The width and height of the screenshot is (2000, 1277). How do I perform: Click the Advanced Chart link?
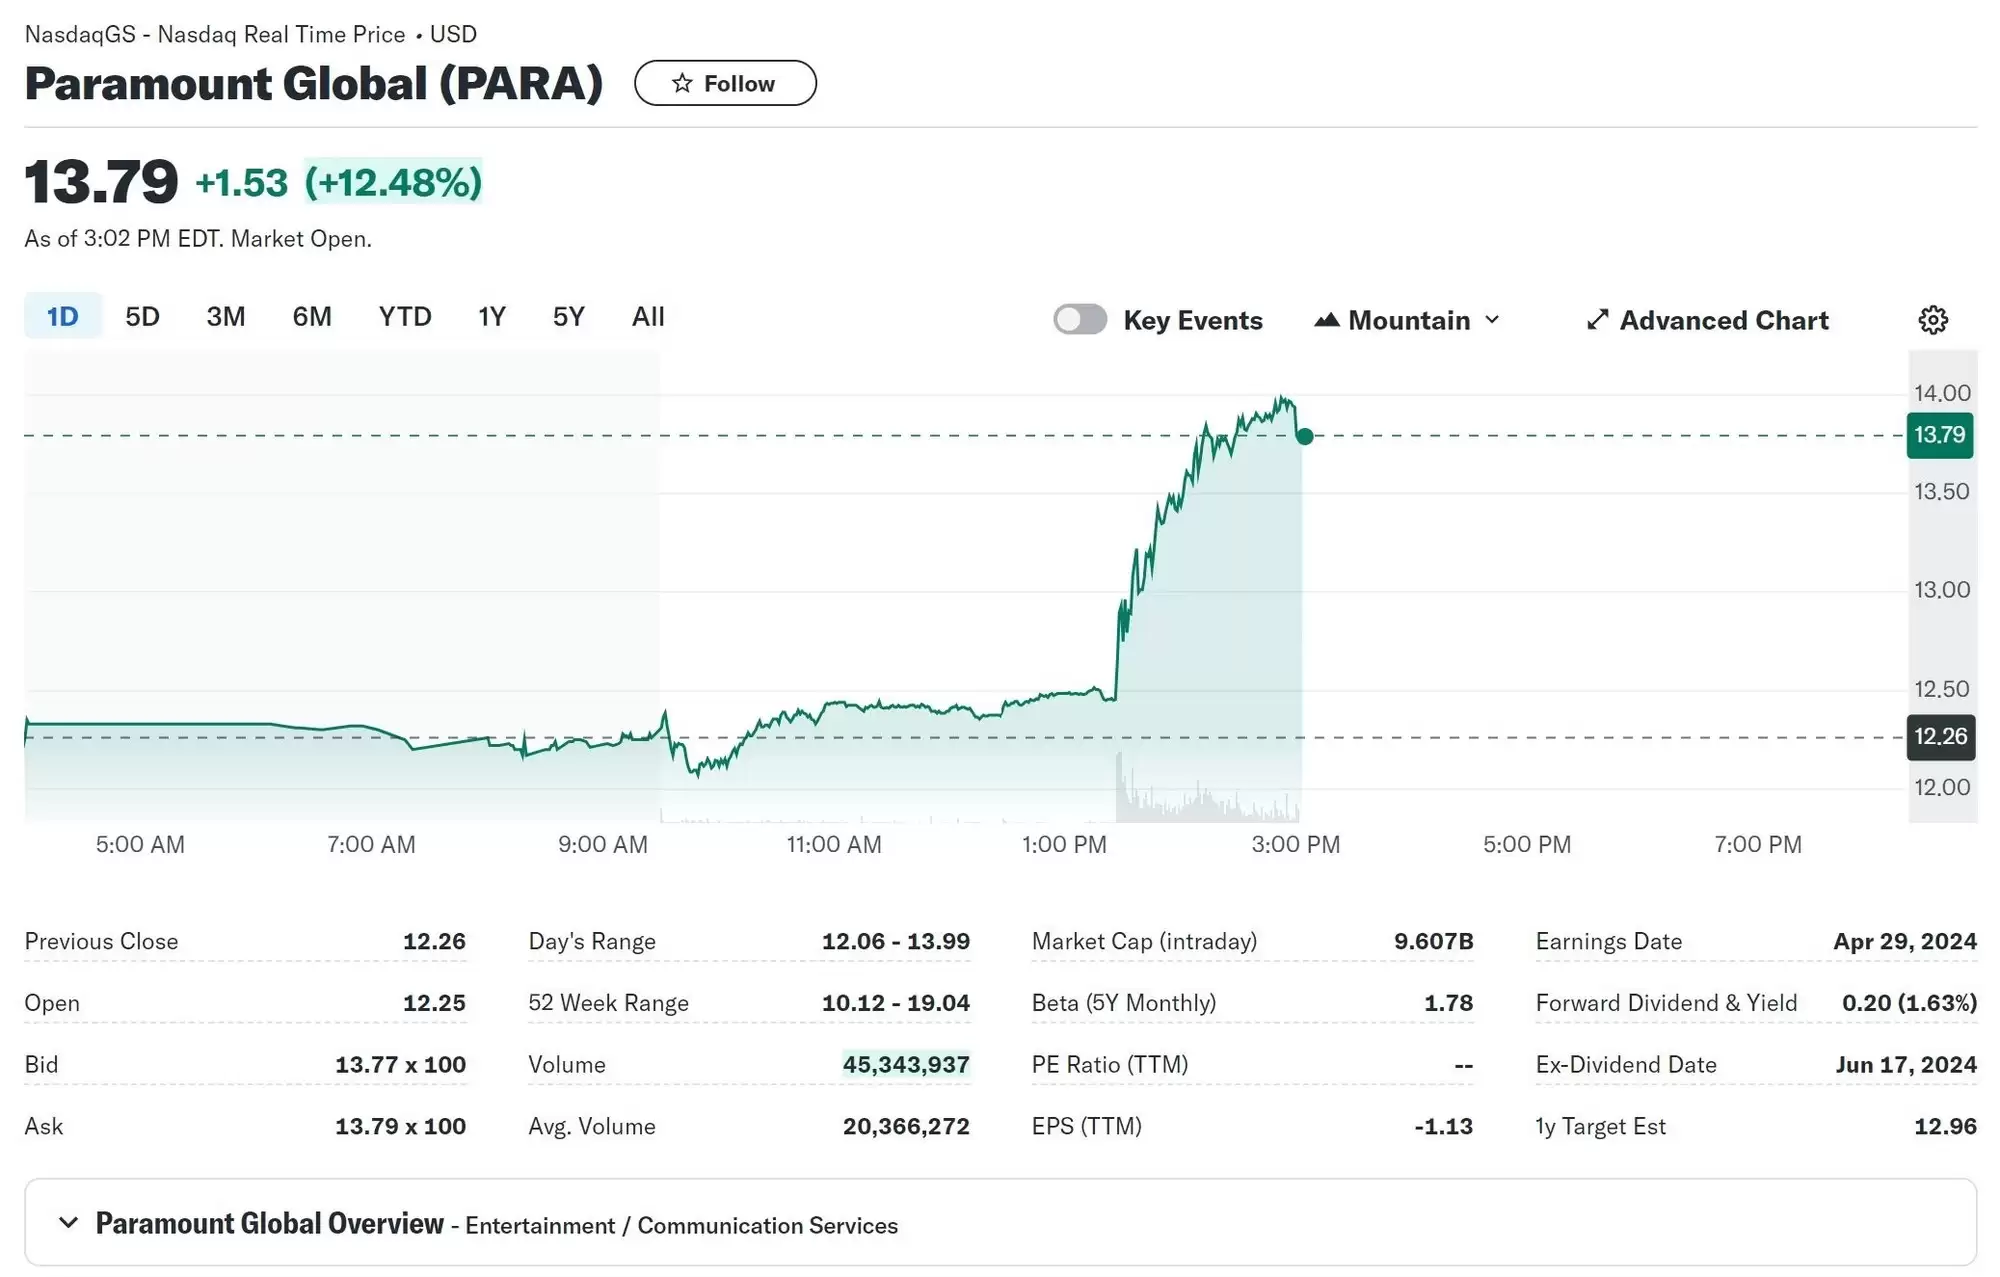point(1723,320)
